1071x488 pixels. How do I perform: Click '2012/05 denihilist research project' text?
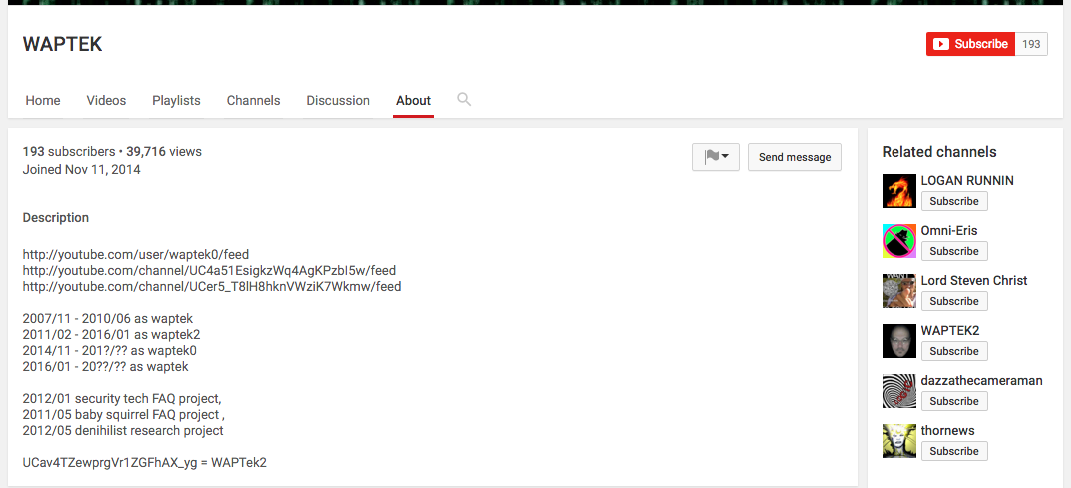(123, 431)
